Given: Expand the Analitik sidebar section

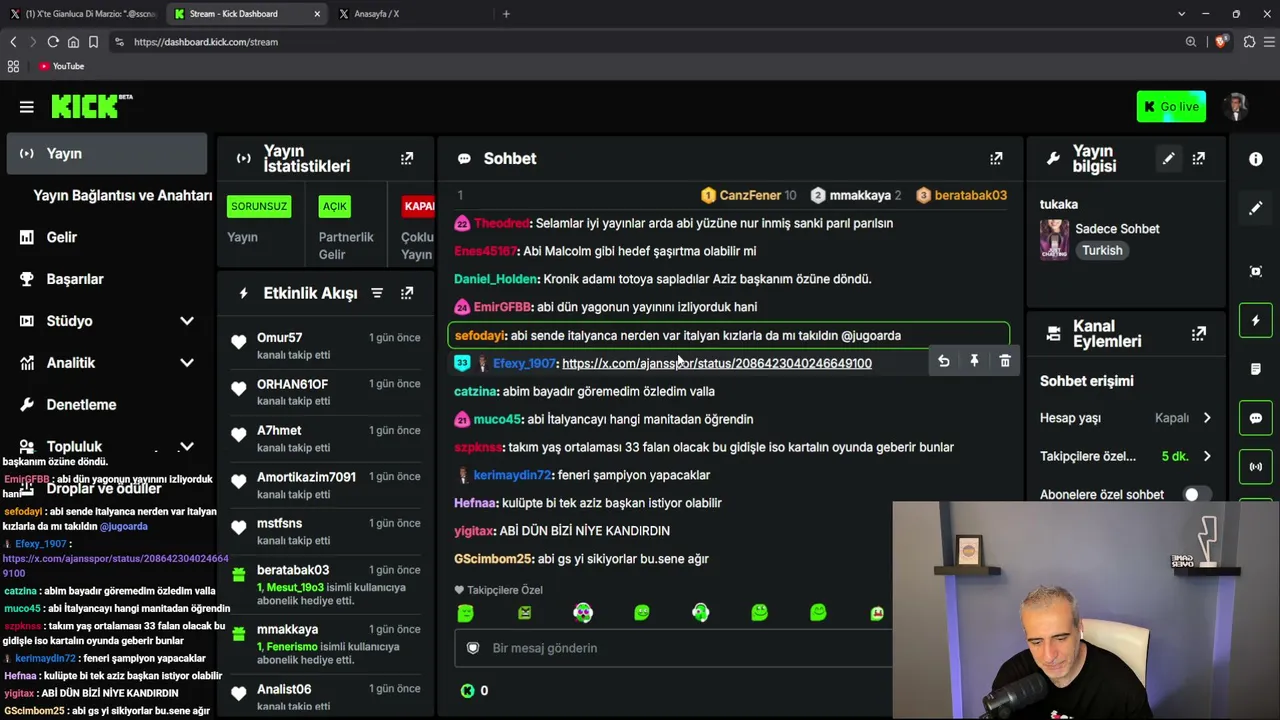Looking at the screenshot, I should coord(186,363).
